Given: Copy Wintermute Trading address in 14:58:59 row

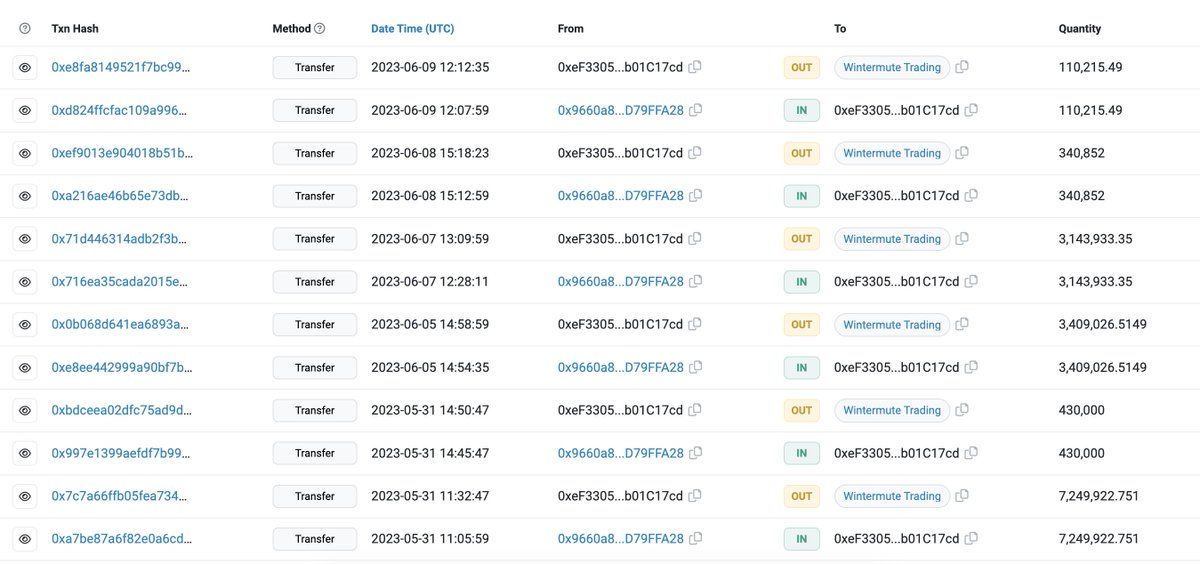Looking at the screenshot, I should coord(962,325).
